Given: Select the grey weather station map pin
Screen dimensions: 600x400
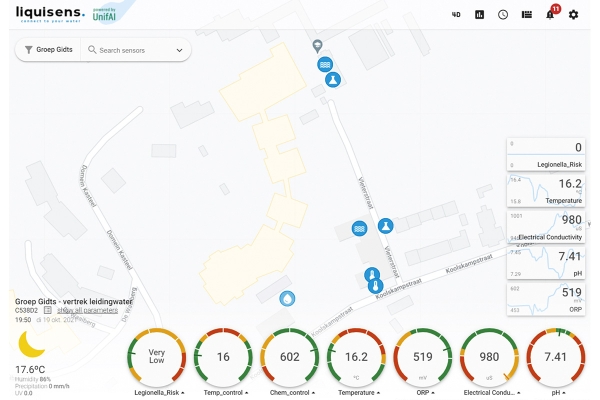Looking at the screenshot, I should (317, 46).
